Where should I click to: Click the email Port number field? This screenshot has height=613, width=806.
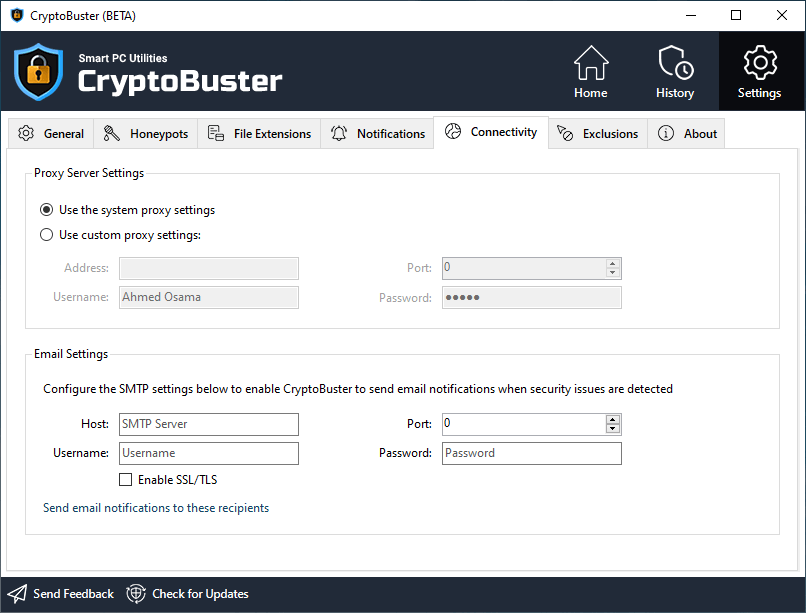[524, 424]
